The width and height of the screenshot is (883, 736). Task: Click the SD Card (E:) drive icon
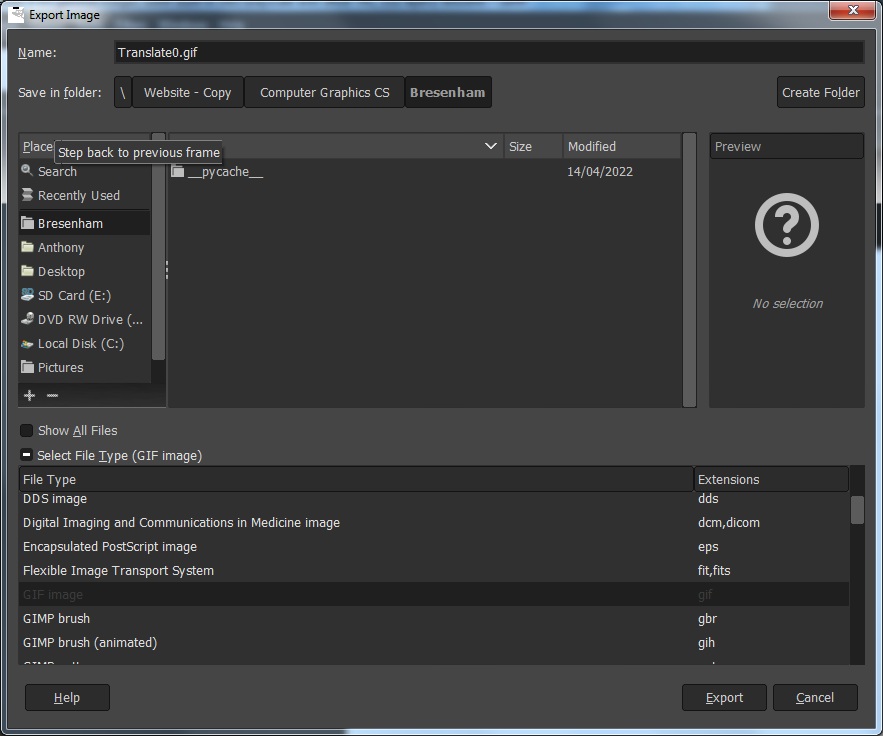[27, 295]
